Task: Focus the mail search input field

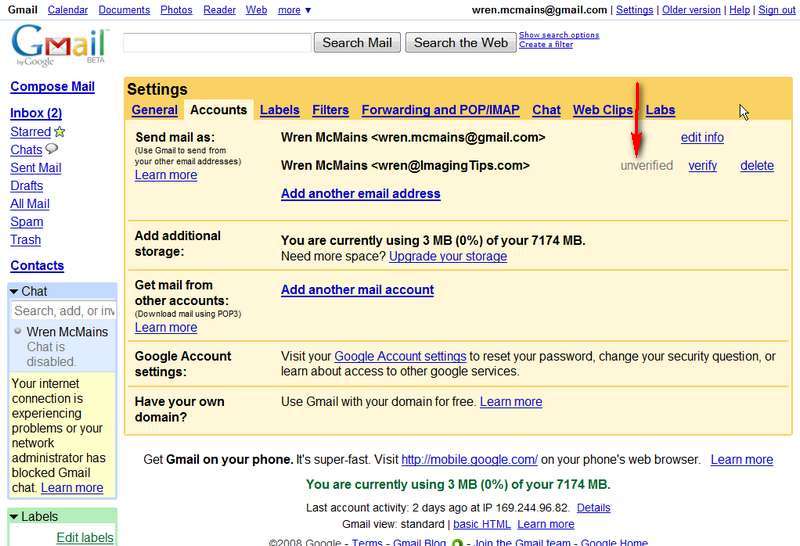Action: 217,43
